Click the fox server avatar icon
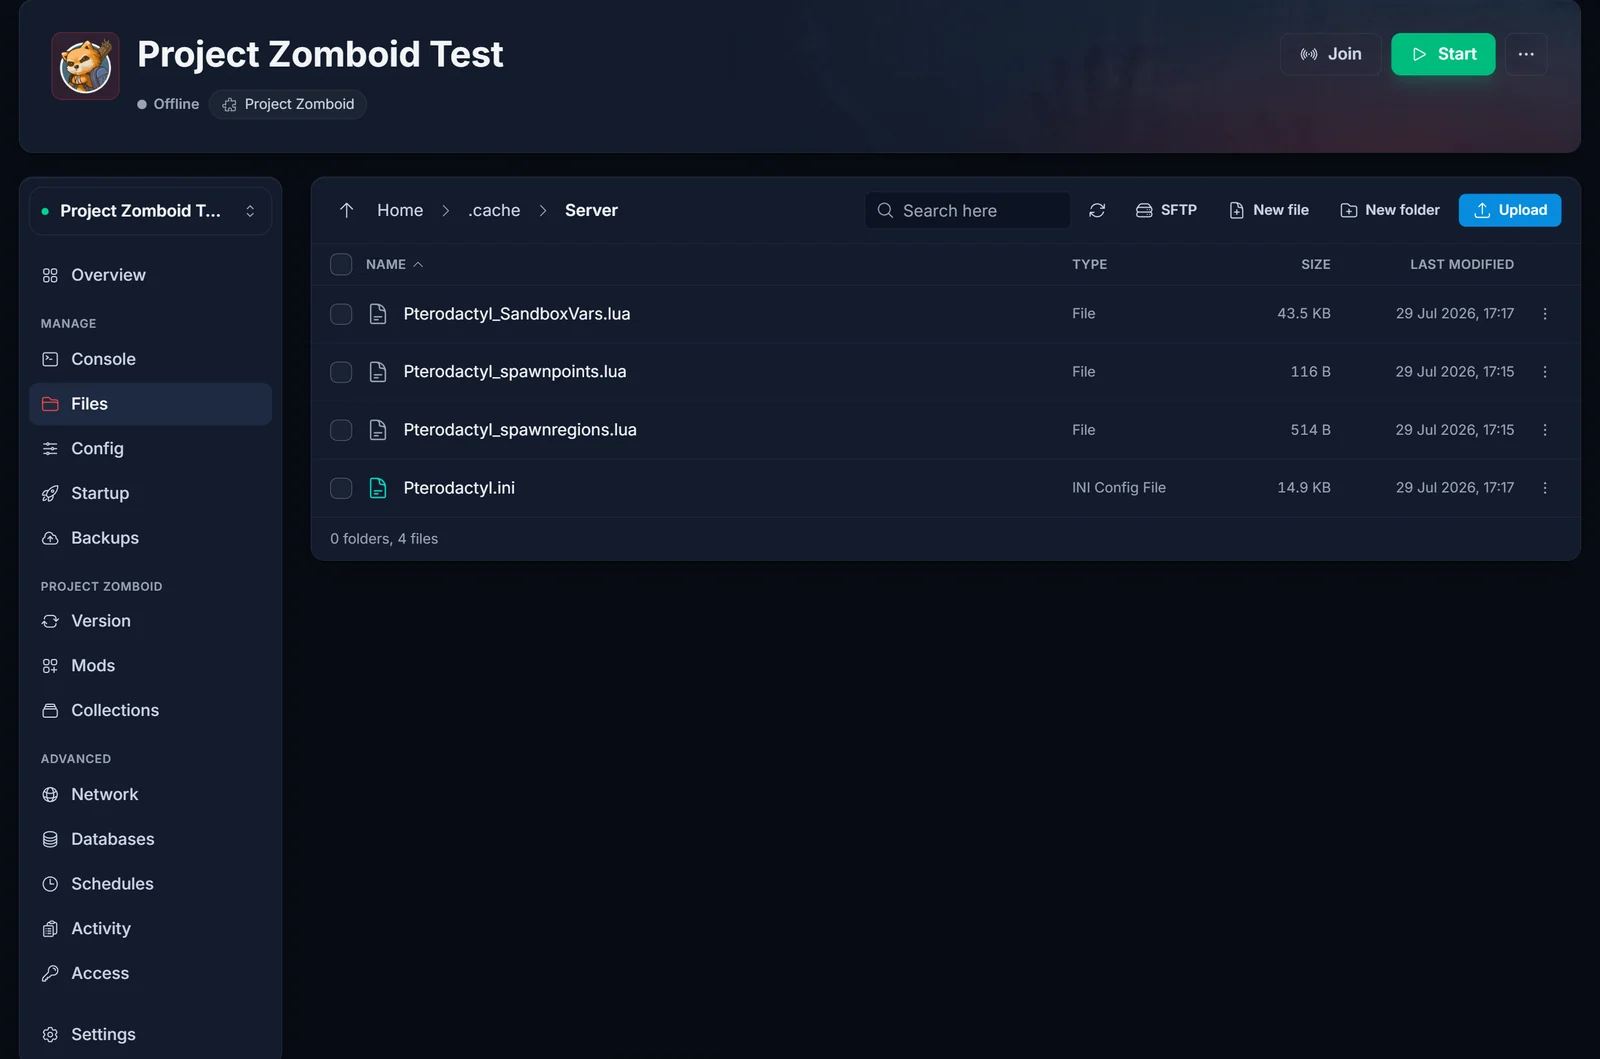The width and height of the screenshot is (1600, 1059). coord(86,66)
